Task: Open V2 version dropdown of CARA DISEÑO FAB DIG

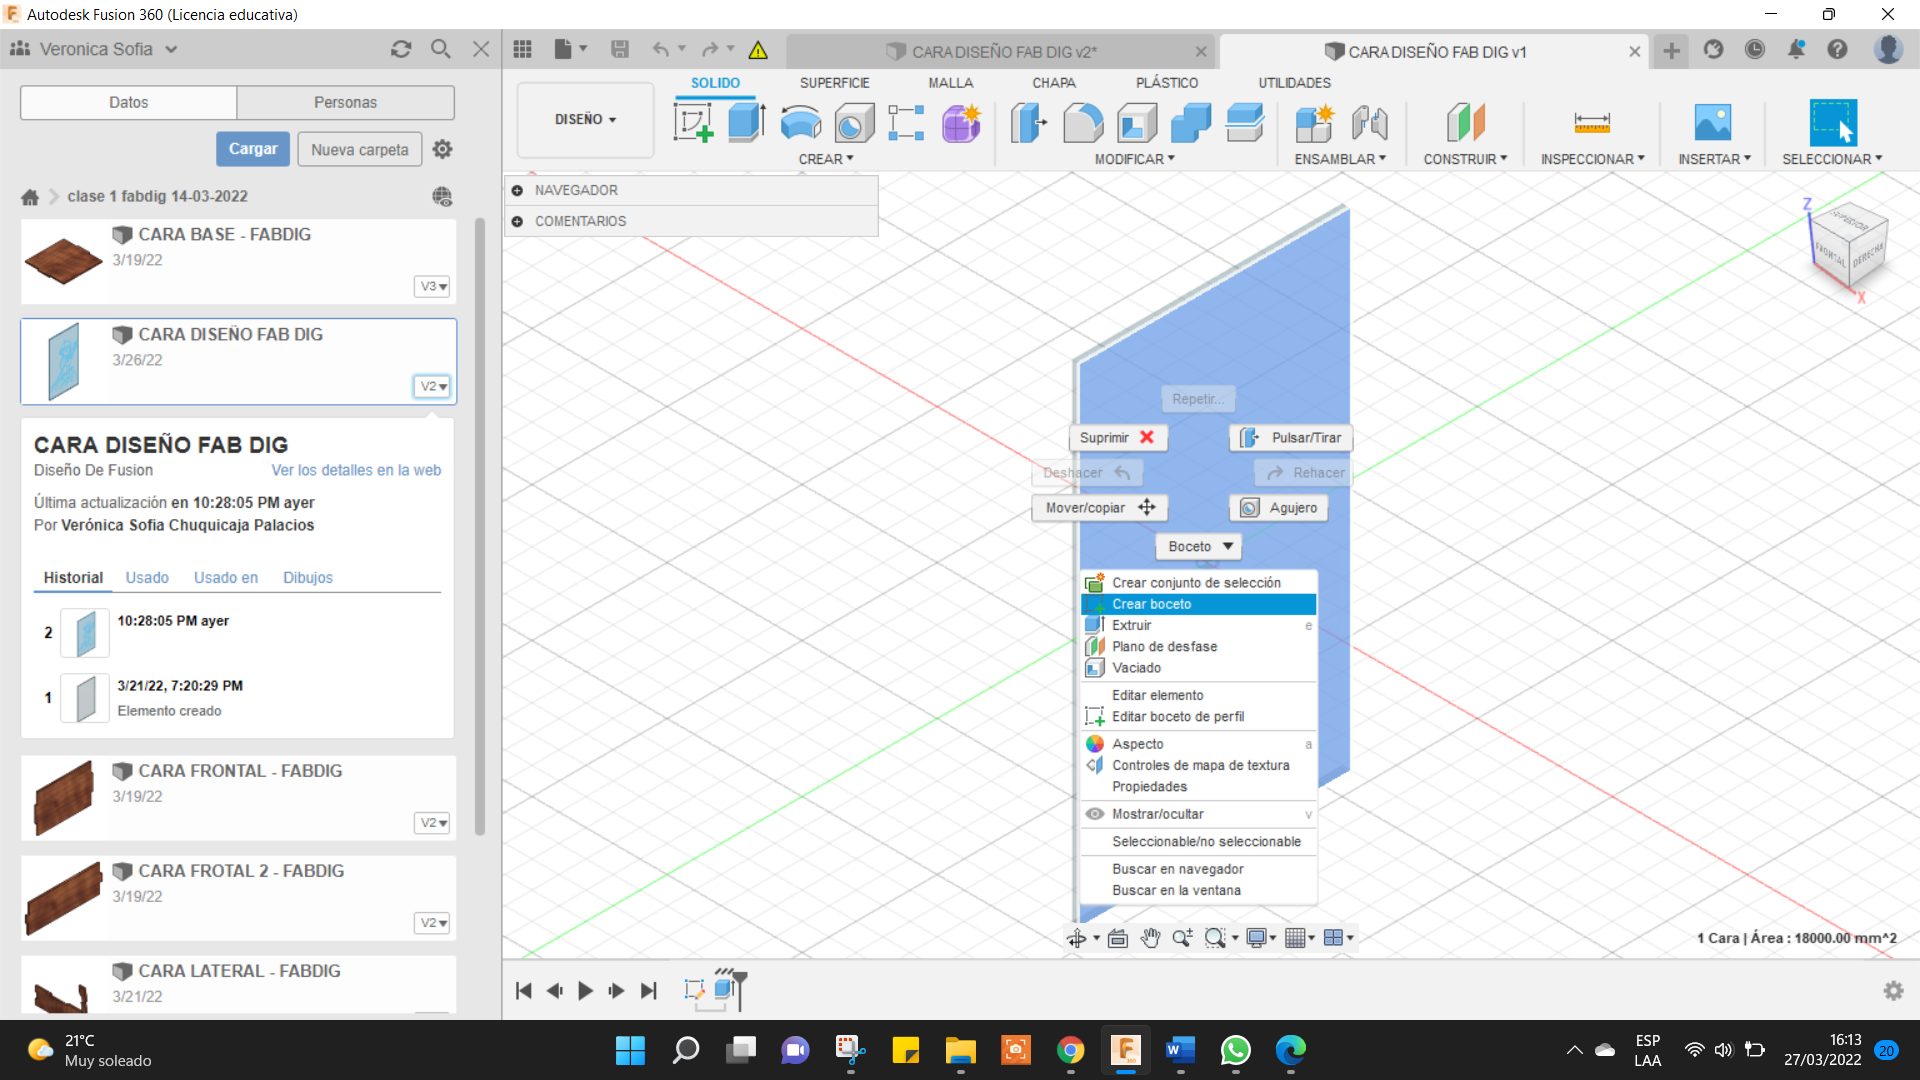Action: [432, 386]
